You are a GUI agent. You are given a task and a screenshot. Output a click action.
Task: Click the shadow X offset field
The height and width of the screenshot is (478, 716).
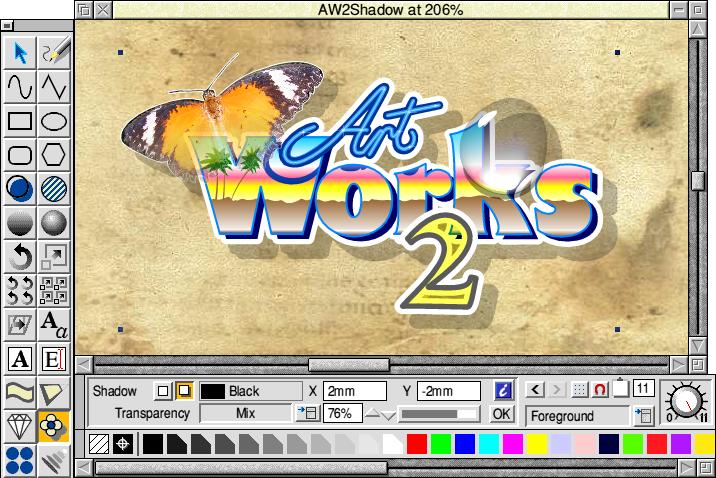(x=354, y=391)
